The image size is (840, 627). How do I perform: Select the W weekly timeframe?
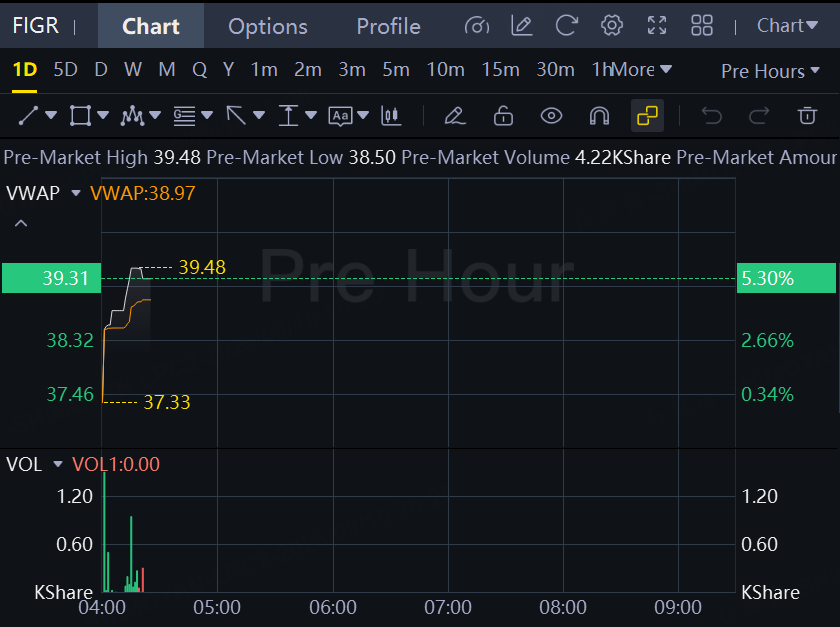pyautogui.click(x=133, y=70)
